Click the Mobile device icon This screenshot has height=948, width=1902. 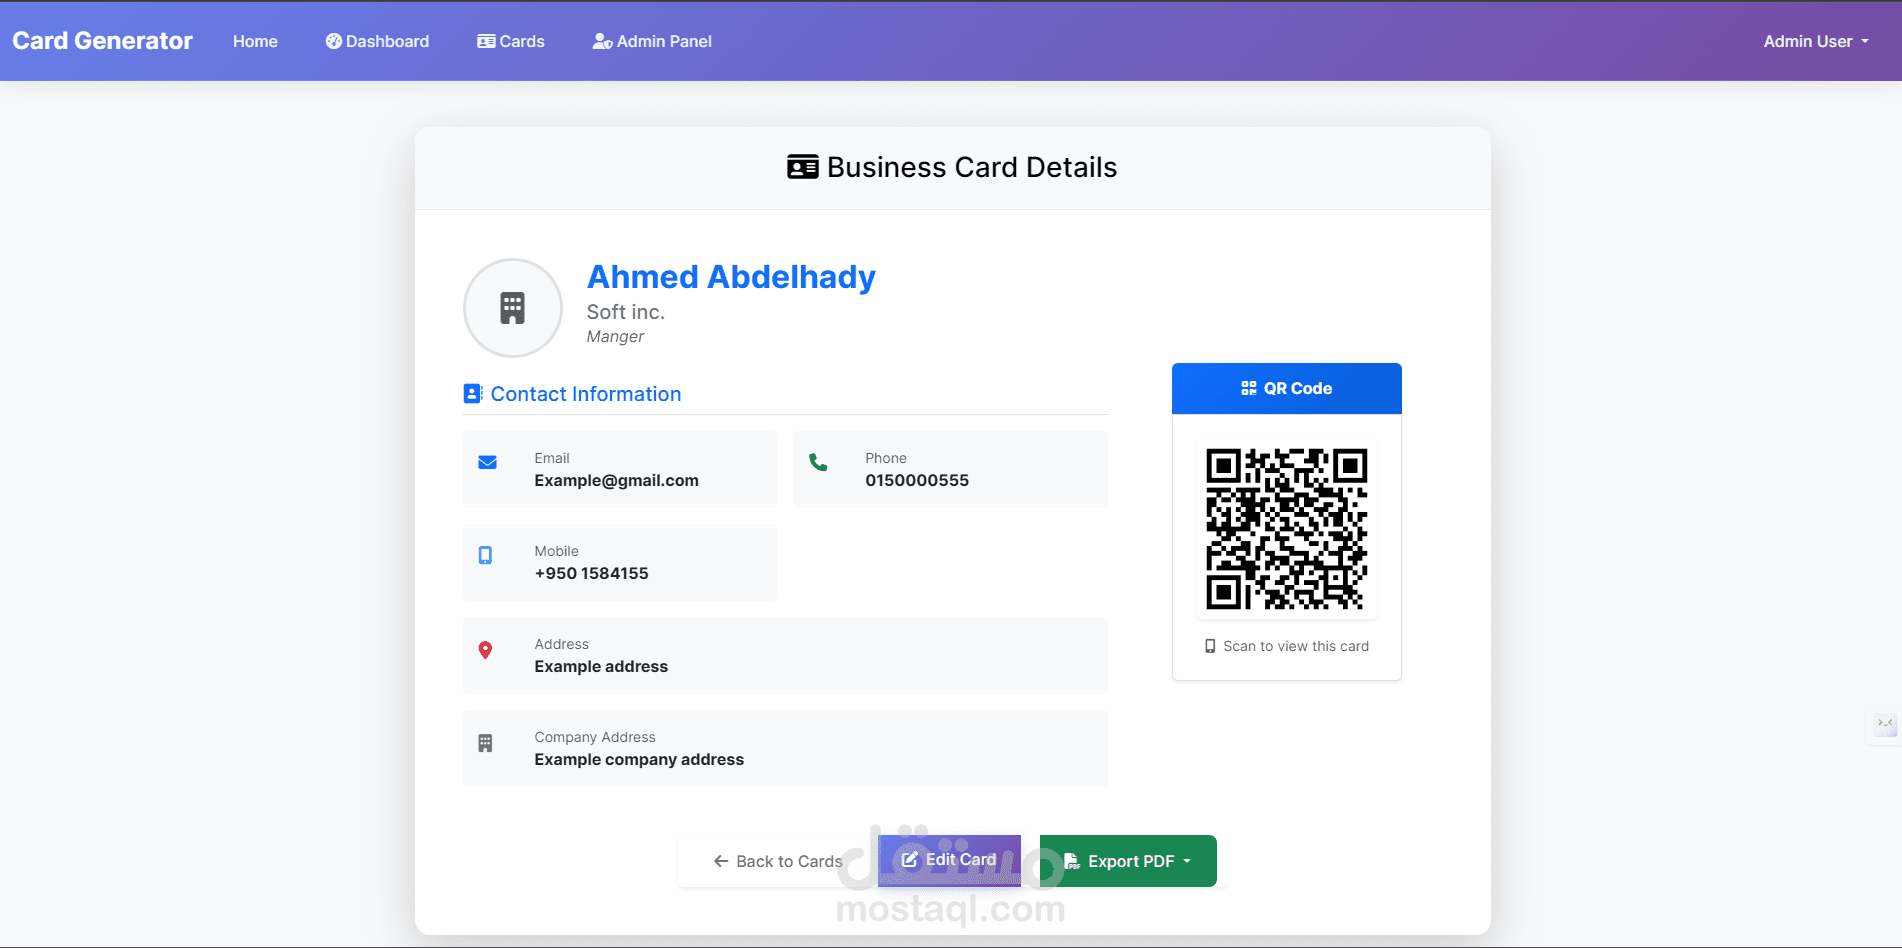[485, 555]
